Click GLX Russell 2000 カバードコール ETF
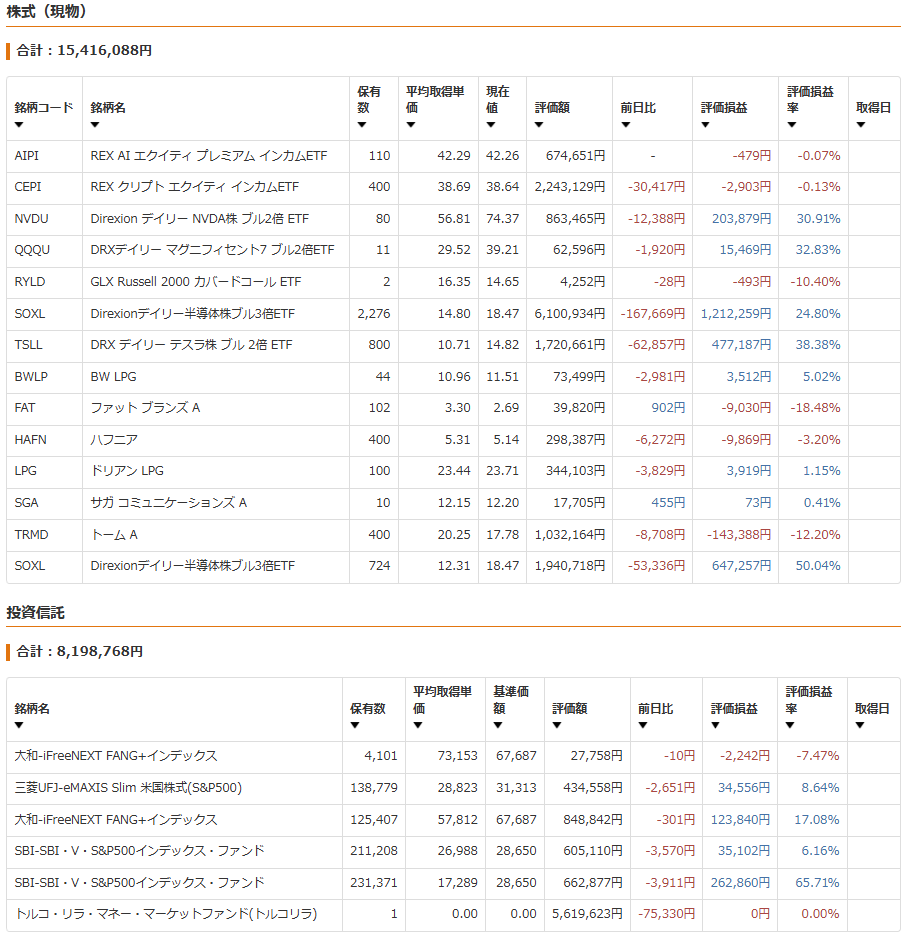 pos(195,282)
